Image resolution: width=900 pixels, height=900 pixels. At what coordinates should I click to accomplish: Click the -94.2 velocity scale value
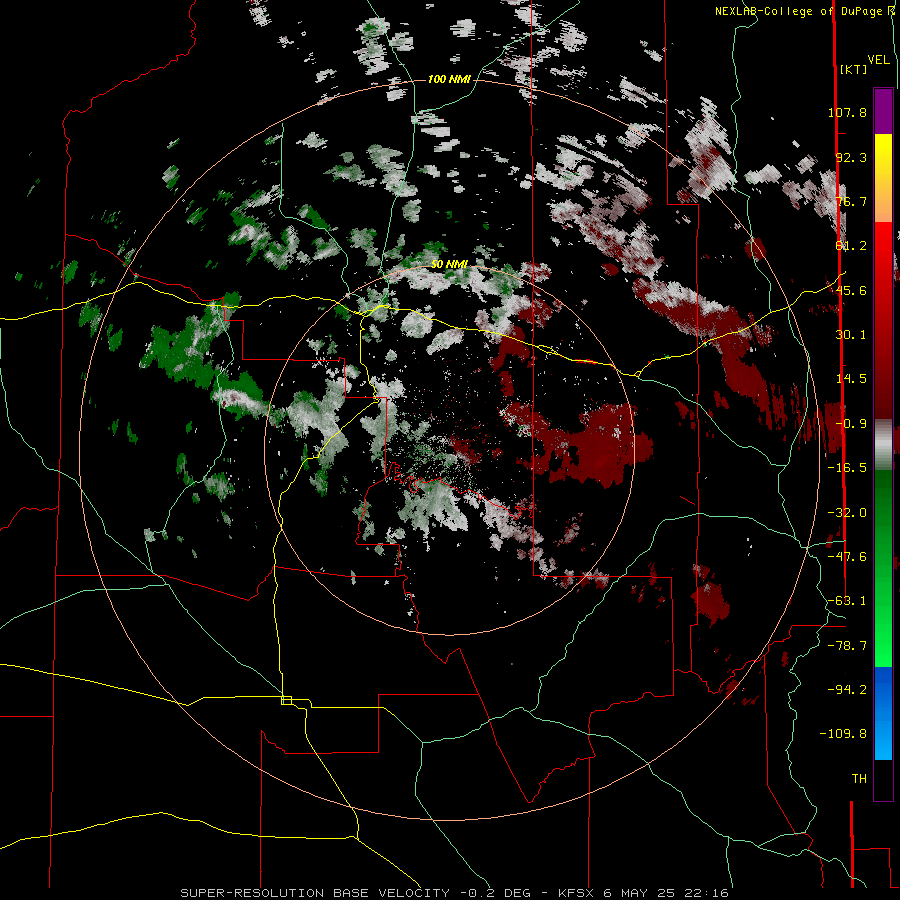tap(847, 689)
